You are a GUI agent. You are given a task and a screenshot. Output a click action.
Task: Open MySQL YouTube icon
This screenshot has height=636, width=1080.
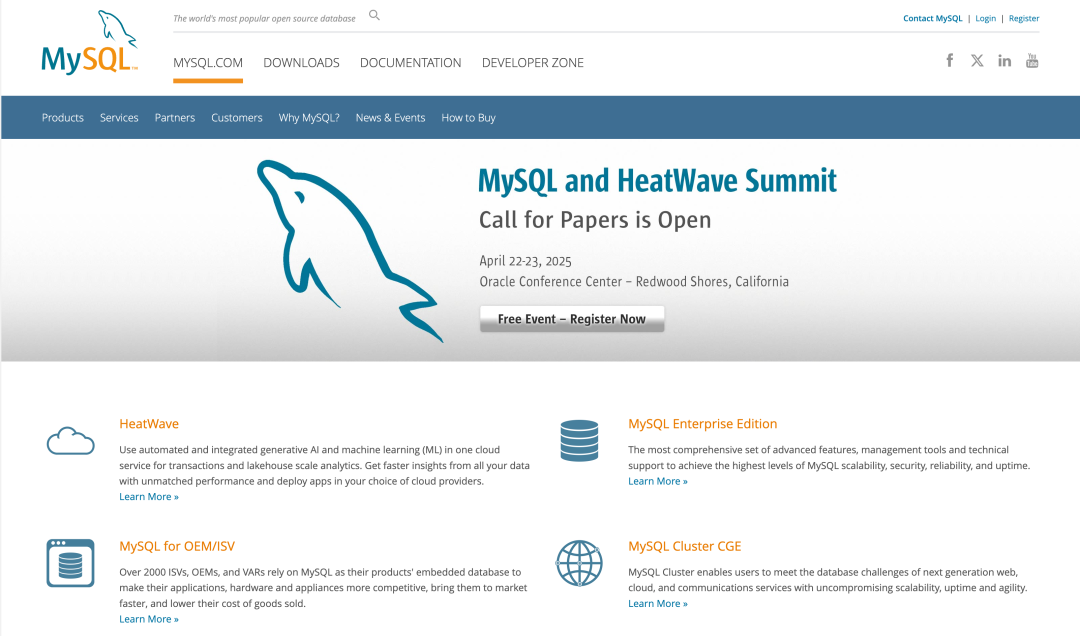point(1032,61)
